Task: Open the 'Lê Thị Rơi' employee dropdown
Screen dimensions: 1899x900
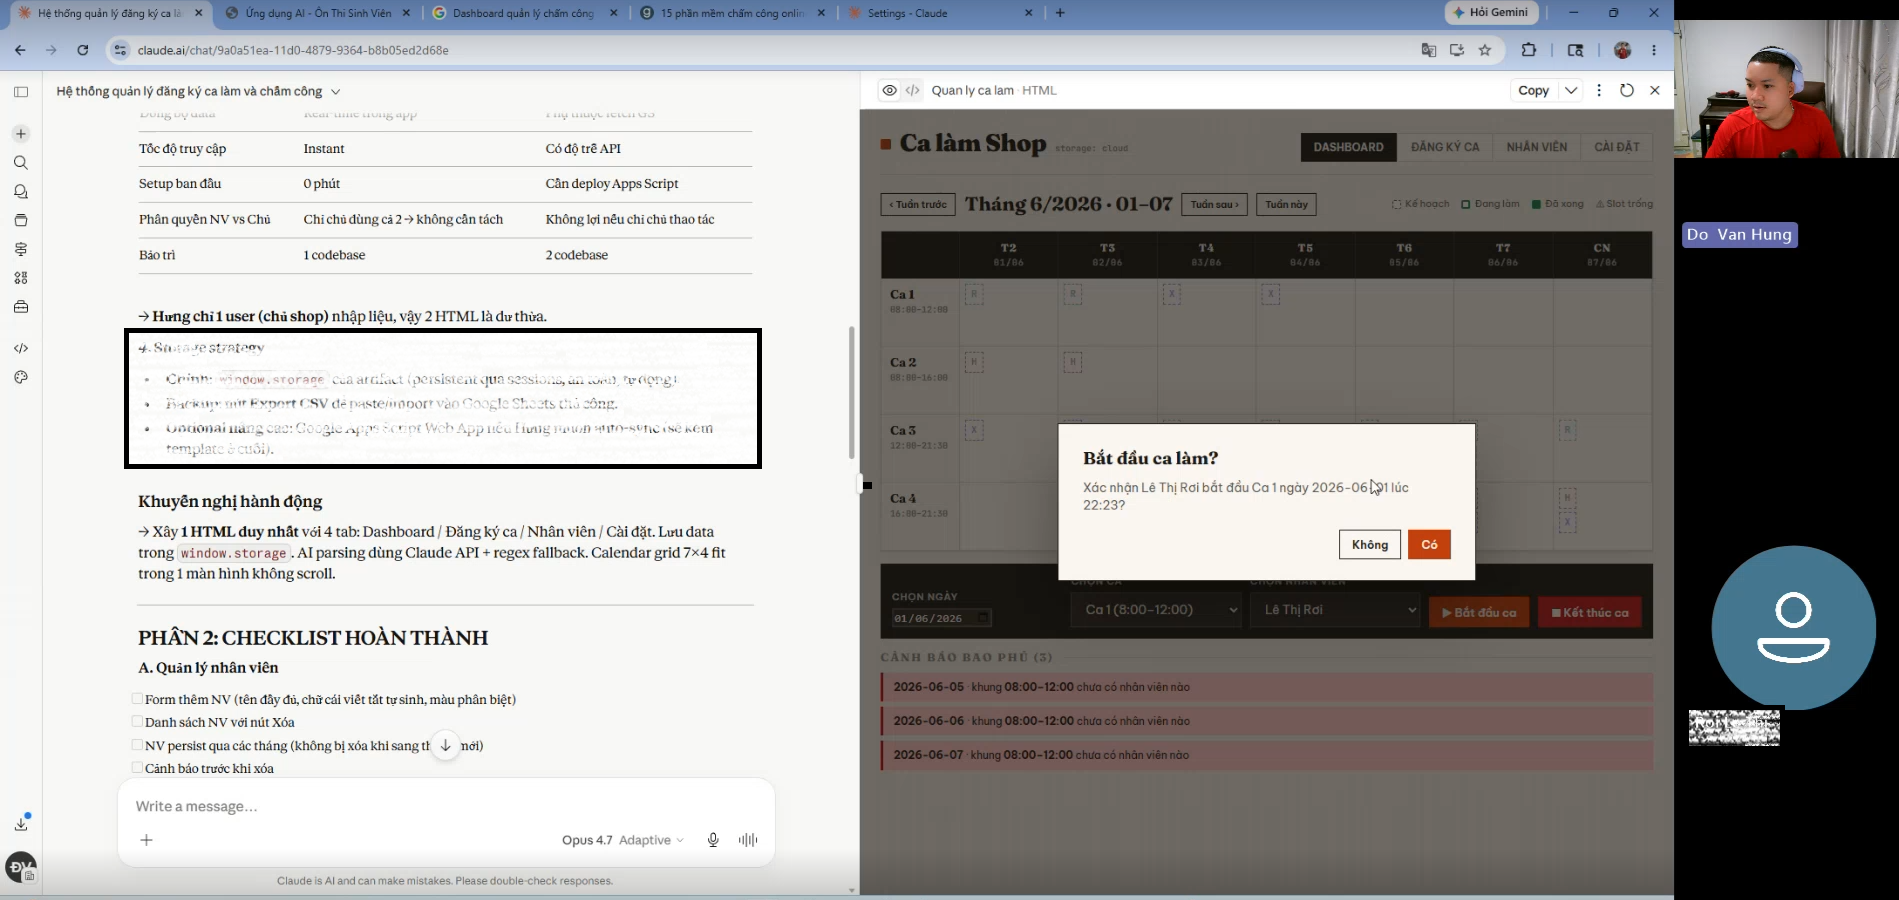Action: click(1335, 610)
